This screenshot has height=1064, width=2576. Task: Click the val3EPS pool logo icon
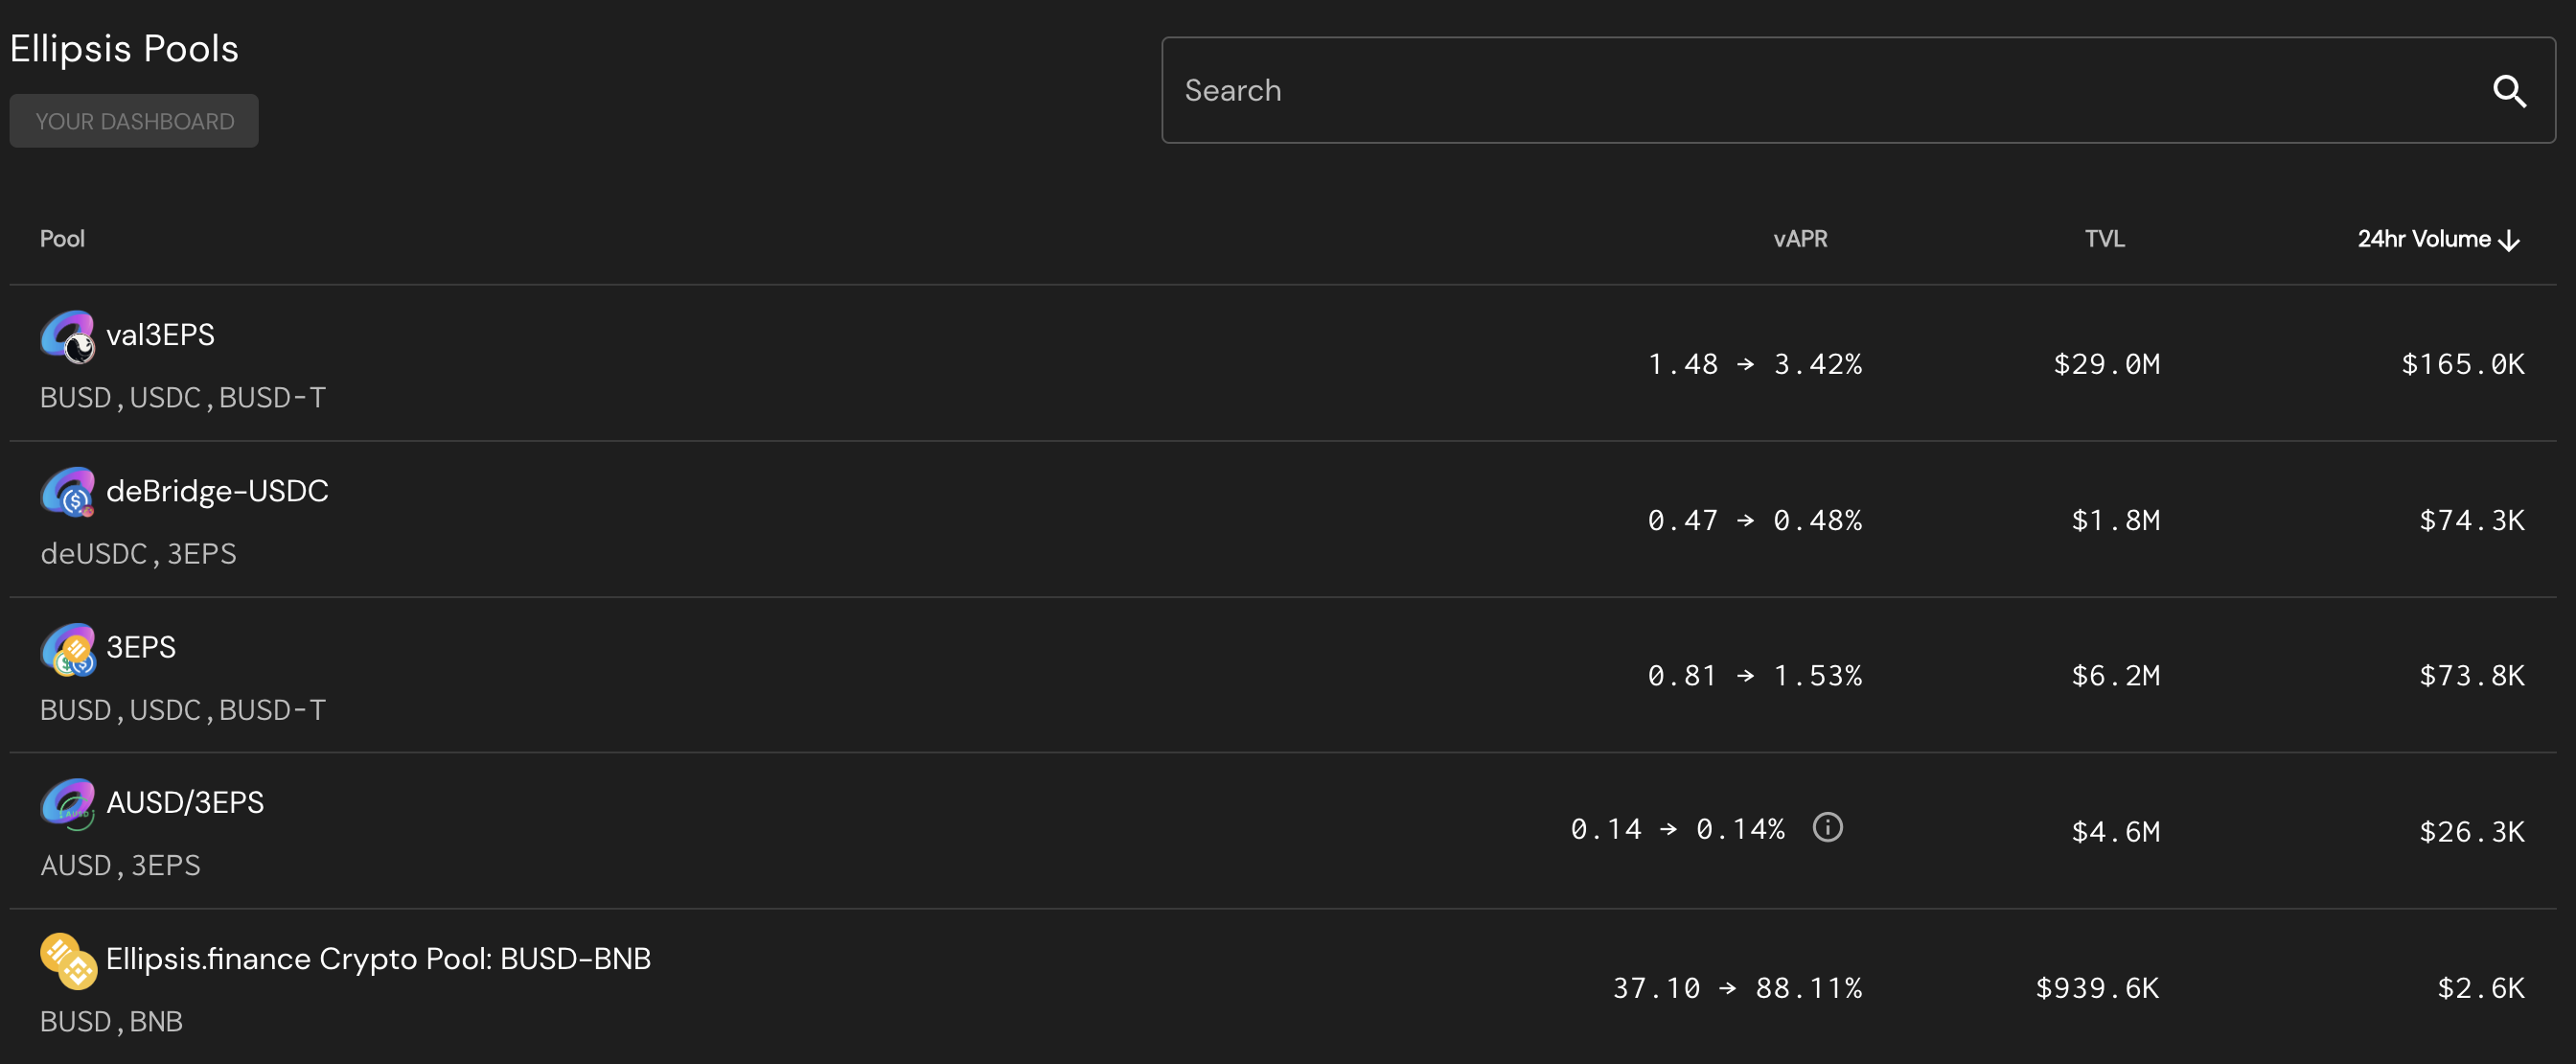tap(68, 336)
